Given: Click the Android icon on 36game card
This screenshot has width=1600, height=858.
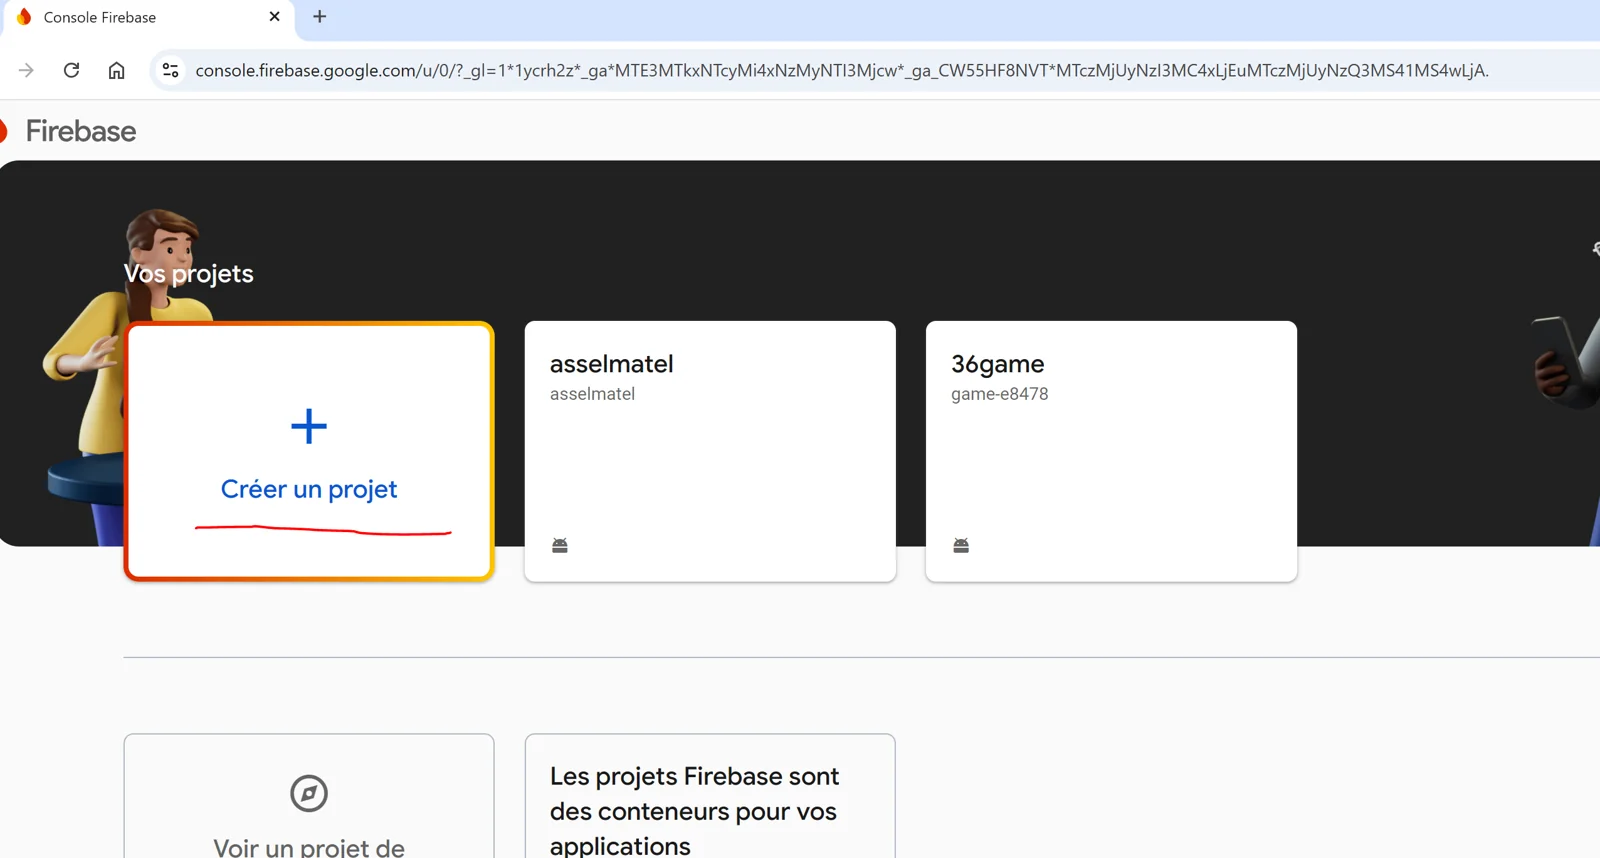Looking at the screenshot, I should [961, 545].
